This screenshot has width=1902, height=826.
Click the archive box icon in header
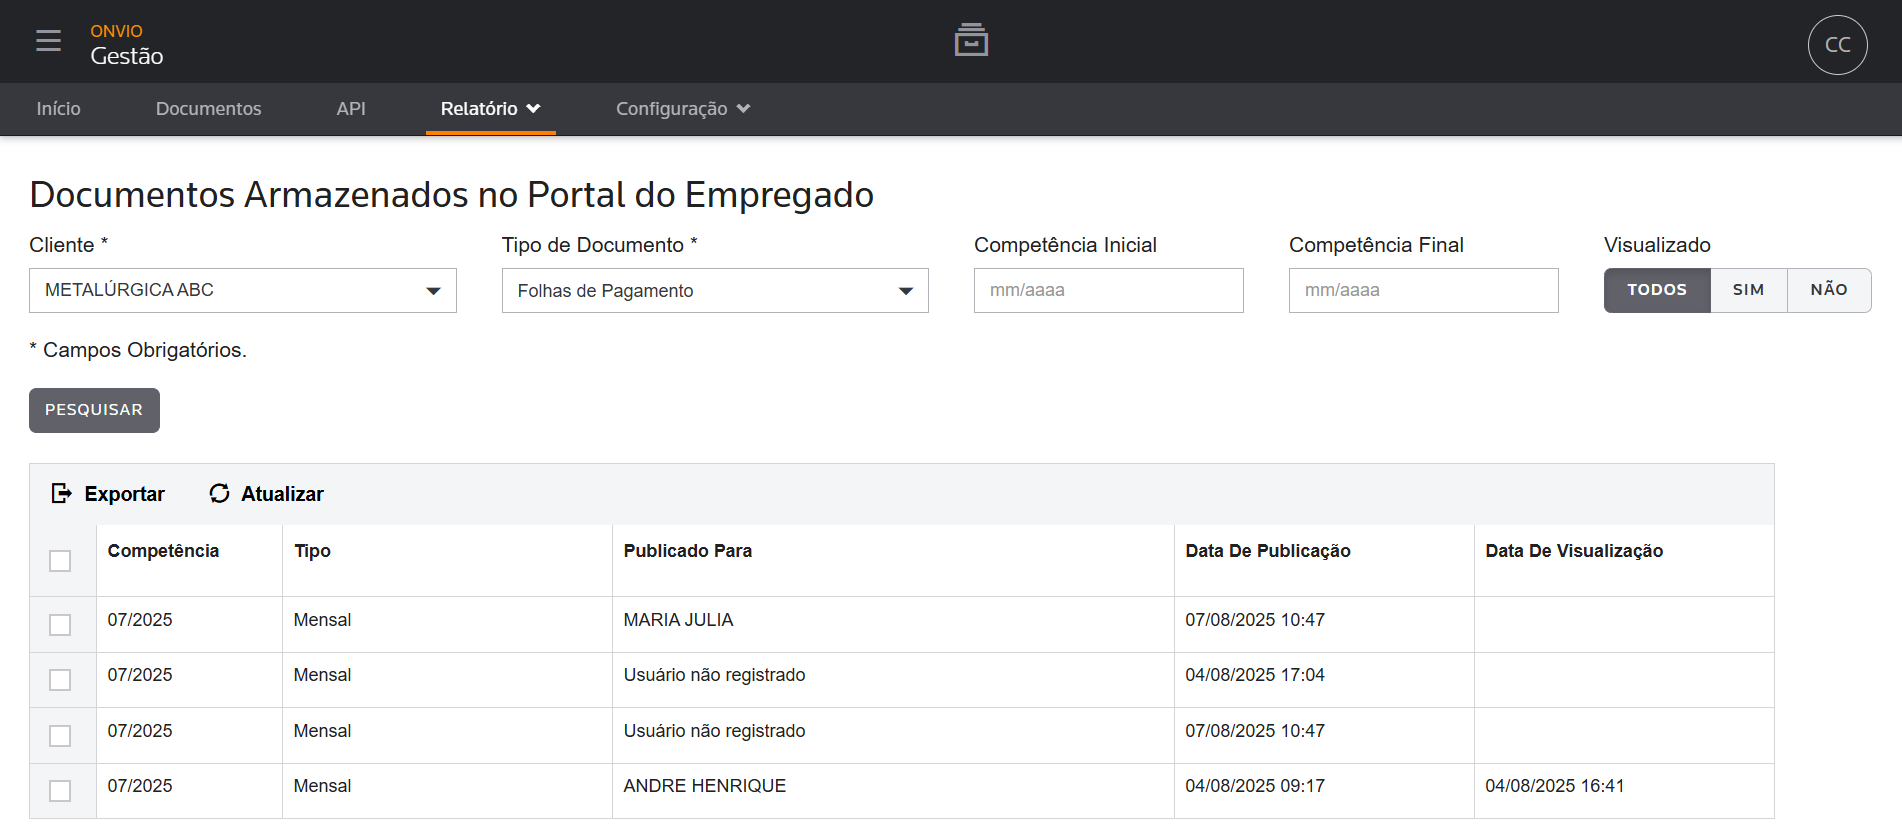tap(970, 40)
